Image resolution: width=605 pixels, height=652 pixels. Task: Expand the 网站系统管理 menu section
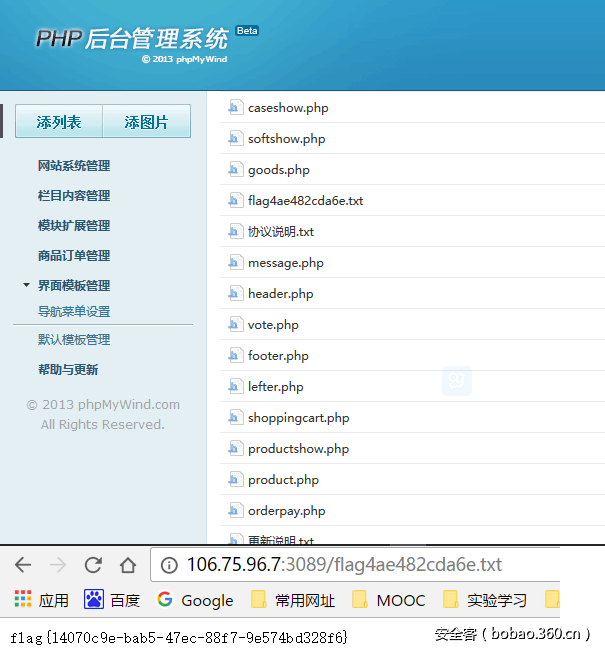coord(74,166)
